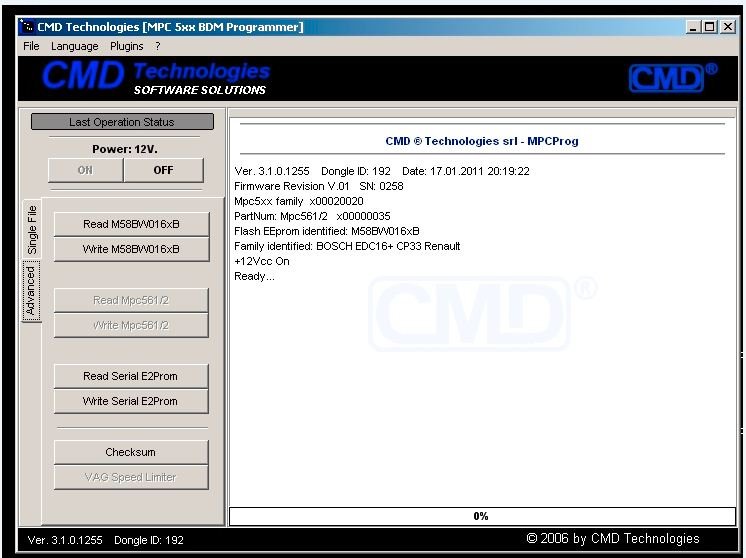Click the 0% progress bar
Screen dimensions: 746x558
(x=482, y=516)
